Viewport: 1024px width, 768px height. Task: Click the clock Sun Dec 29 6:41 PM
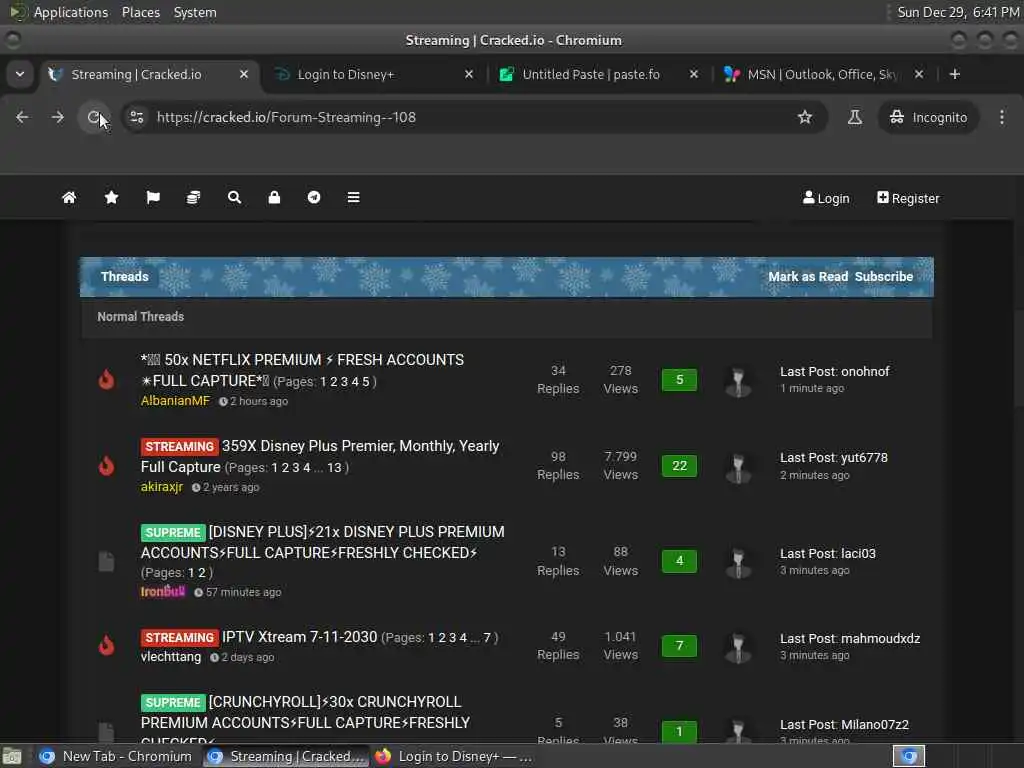958,12
